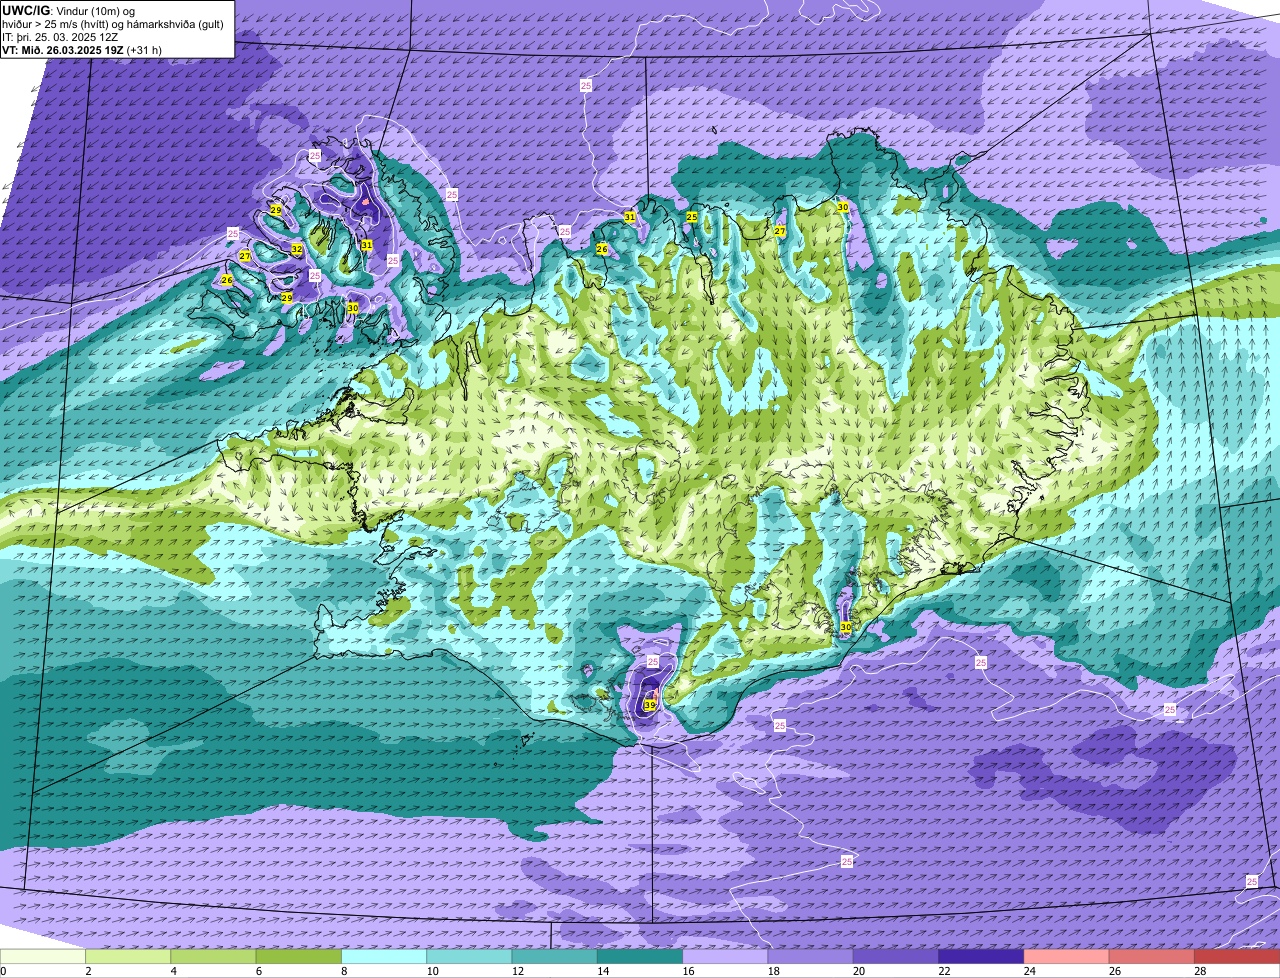Click the 0–2 m/s palest legend swatch
Viewport: 1280px width, 978px height.
pyautogui.click(x=43, y=957)
